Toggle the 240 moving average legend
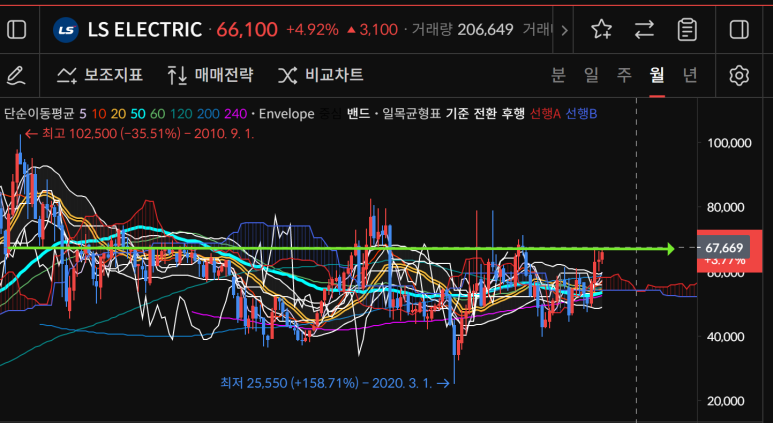The width and height of the screenshot is (773, 423). tap(235, 114)
